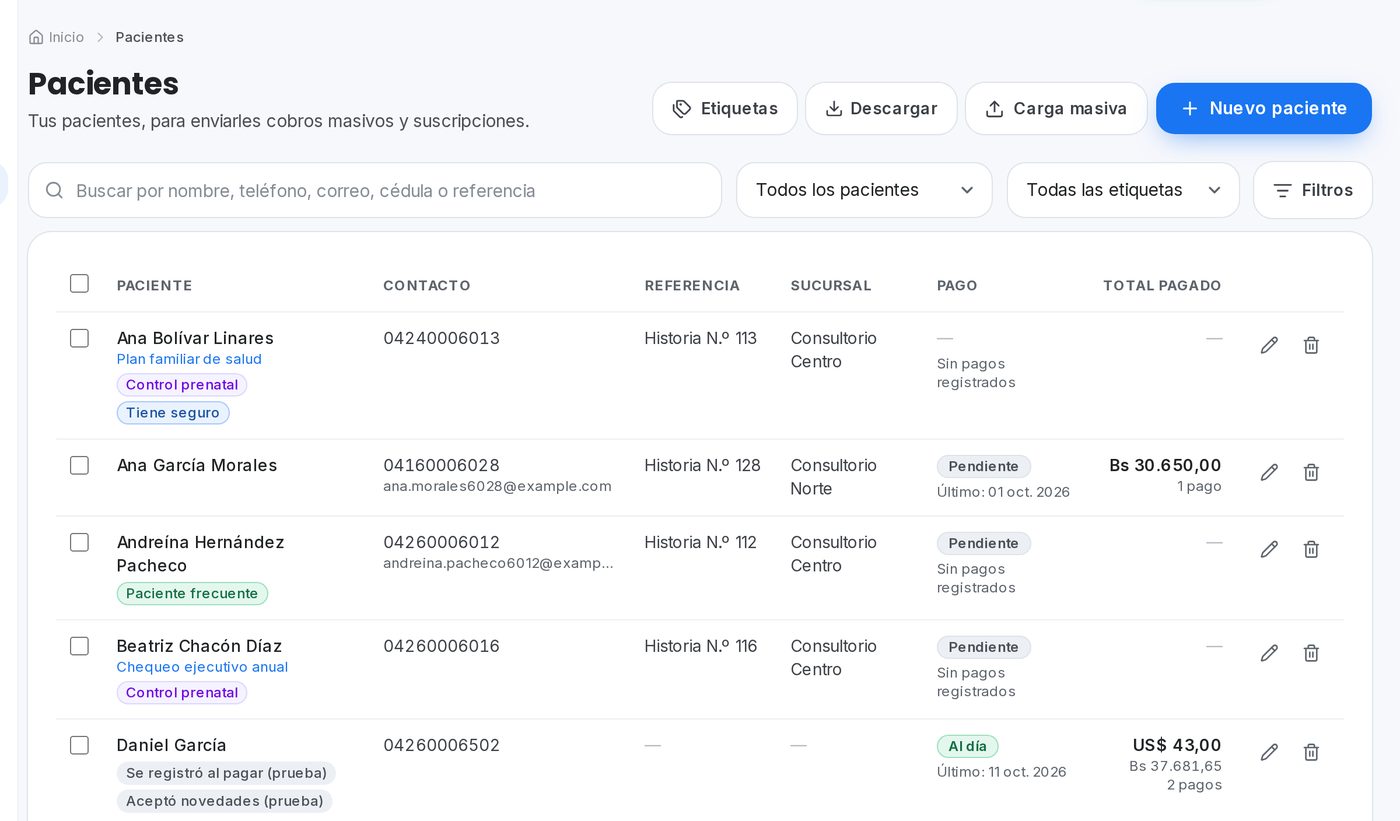Click the search magnifier icon
The image size is (1400, 821).
(55, 190)
